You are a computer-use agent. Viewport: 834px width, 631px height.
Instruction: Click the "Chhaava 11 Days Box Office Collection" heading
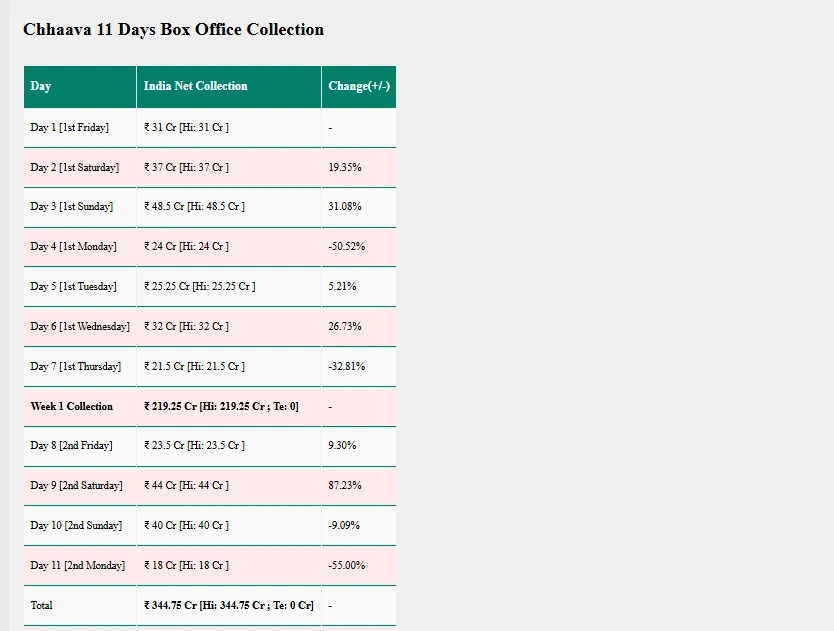click(173, 30)
